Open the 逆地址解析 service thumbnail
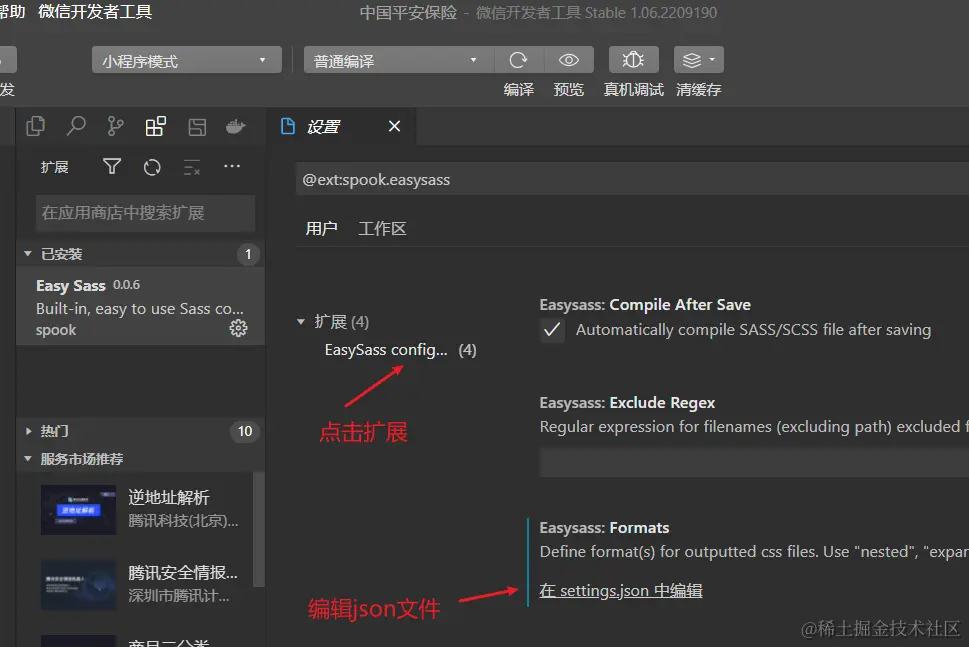 point(78,510)
